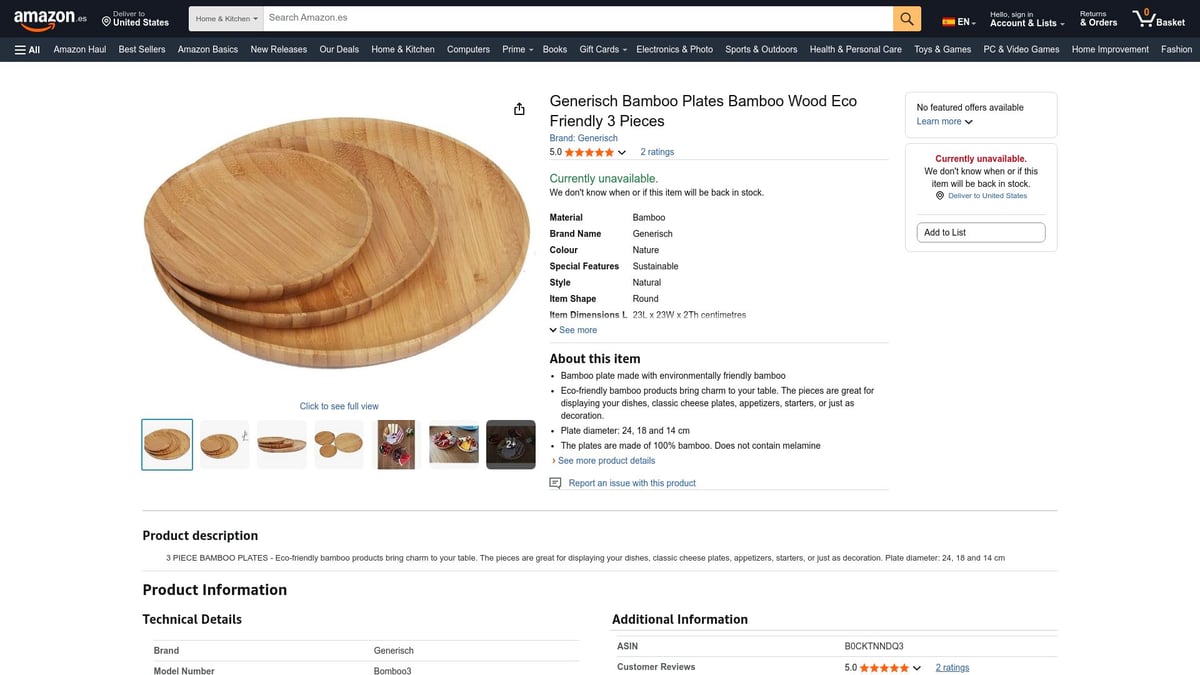Select the second product thumbnail image
This screenshot has width=1200, height=675.
point(225,444)
